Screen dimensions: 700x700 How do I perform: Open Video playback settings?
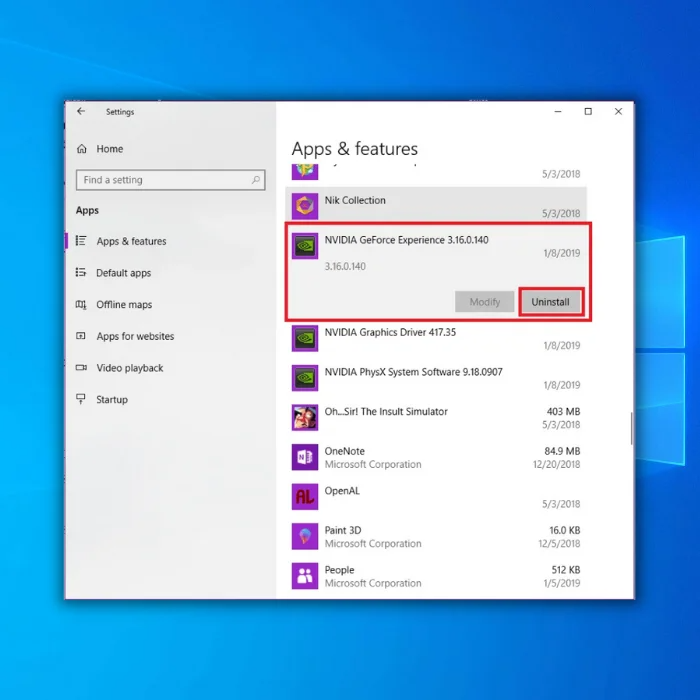[130, 368]
